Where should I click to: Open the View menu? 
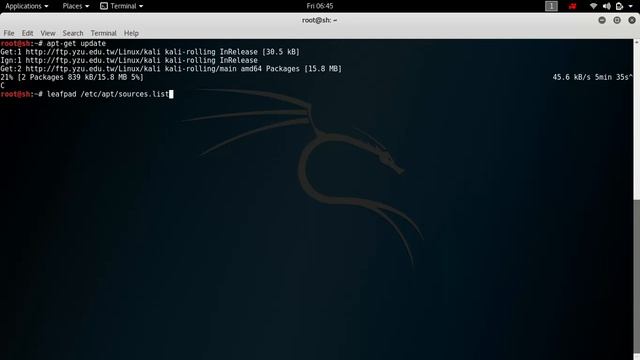click(48, 33)
